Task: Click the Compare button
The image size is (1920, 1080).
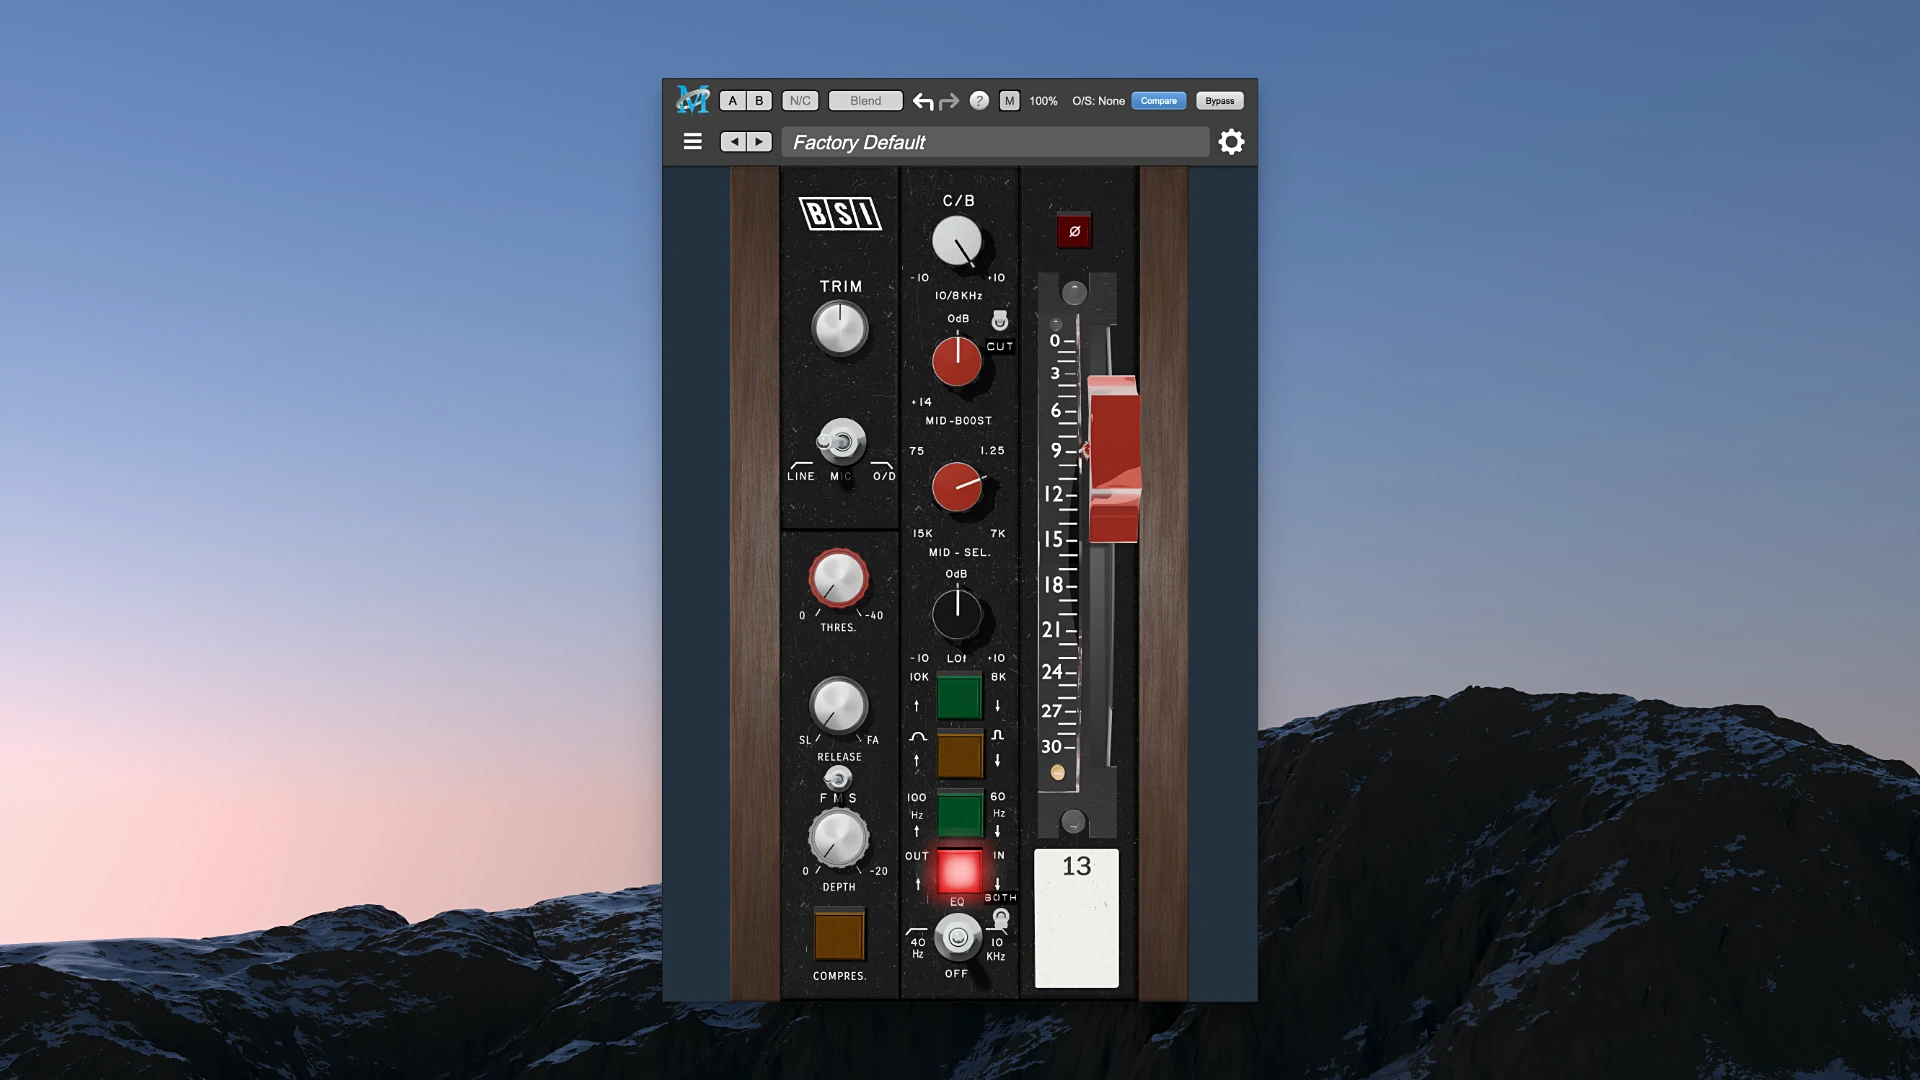Action: point(1158,100)
